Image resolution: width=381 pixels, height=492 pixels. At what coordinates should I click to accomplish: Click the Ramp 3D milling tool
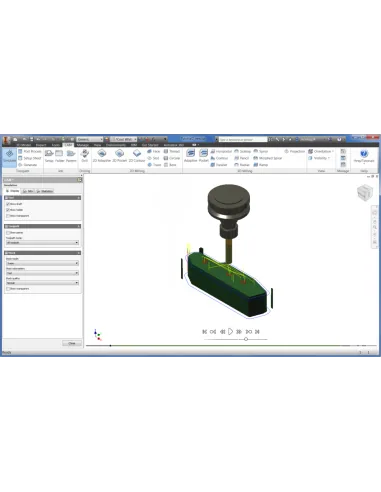click(261, 165)
